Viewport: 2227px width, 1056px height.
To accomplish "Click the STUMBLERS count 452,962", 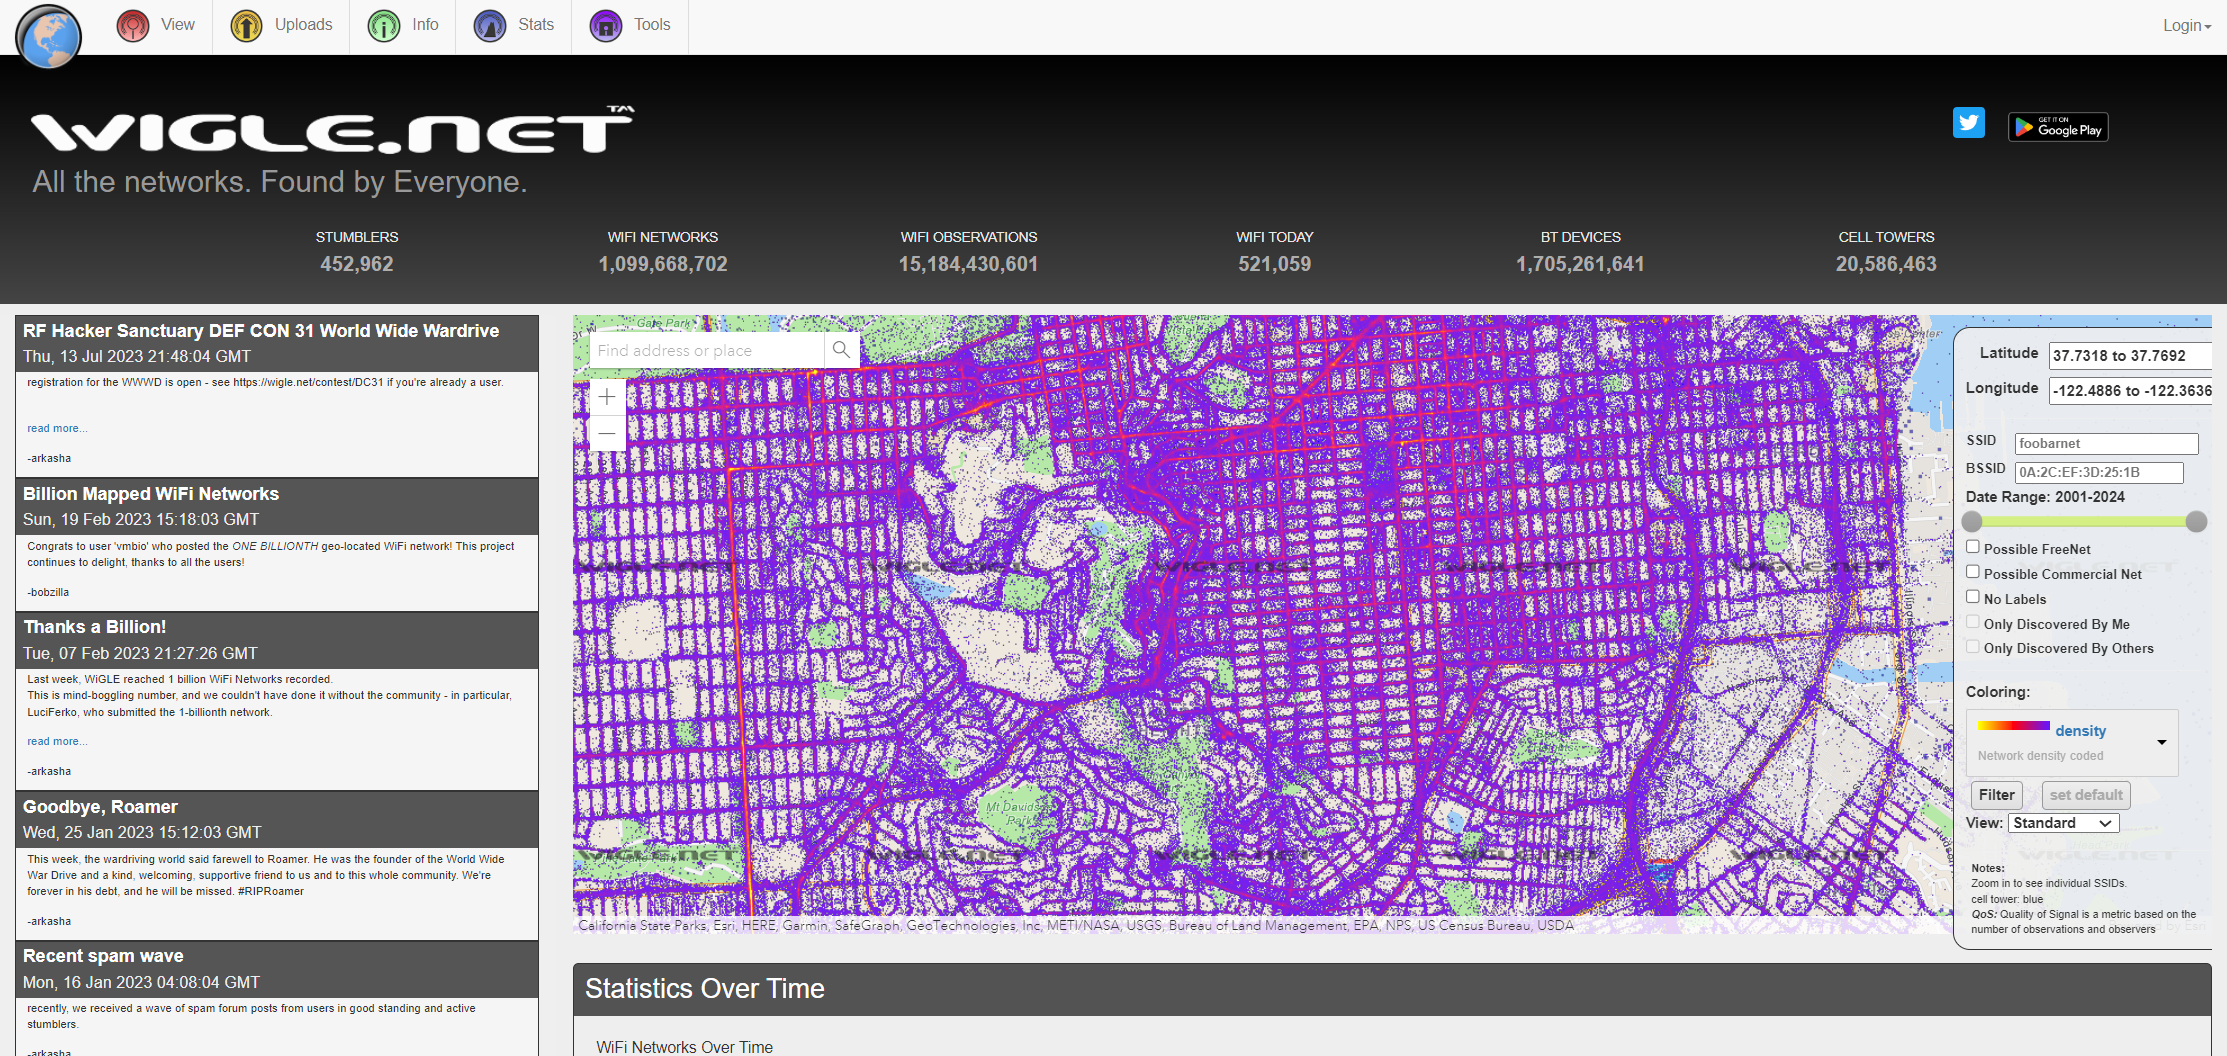I will [357, 264].
